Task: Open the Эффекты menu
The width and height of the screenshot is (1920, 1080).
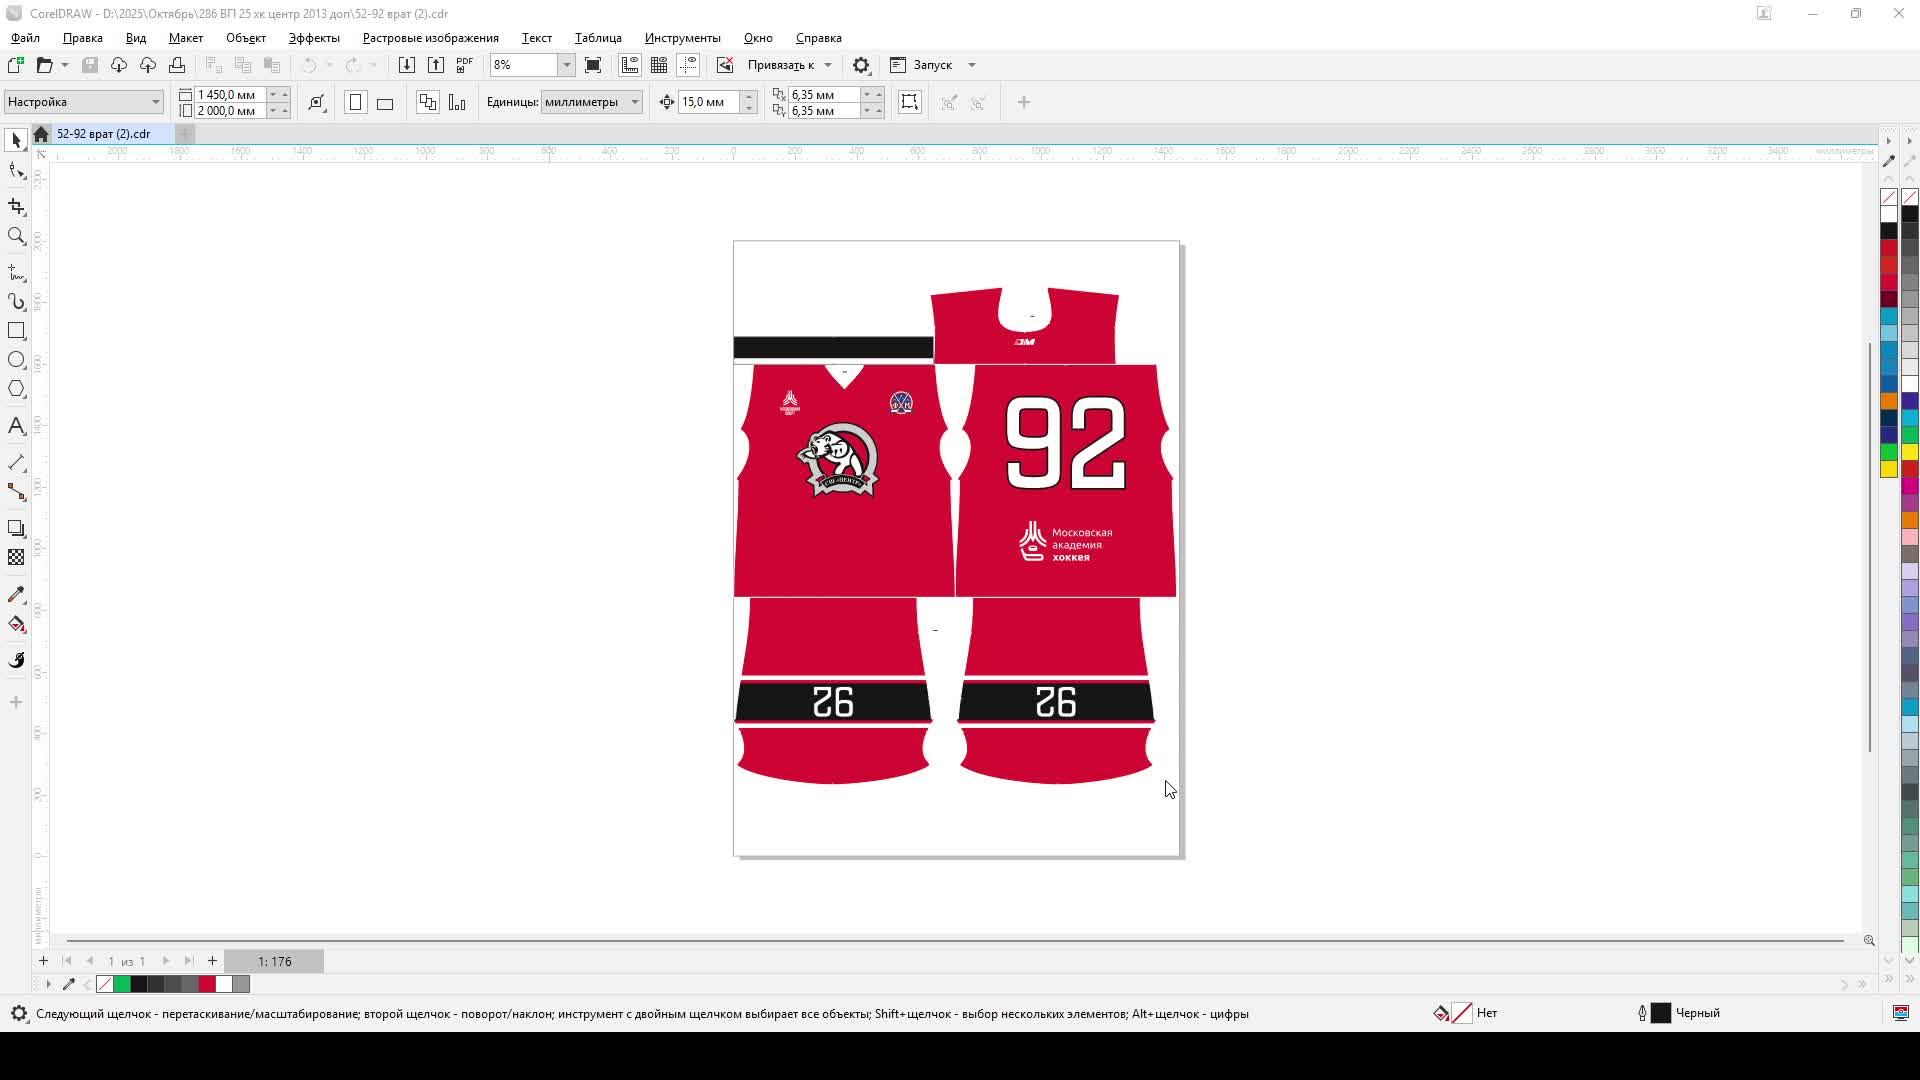Action: (314, 38)
